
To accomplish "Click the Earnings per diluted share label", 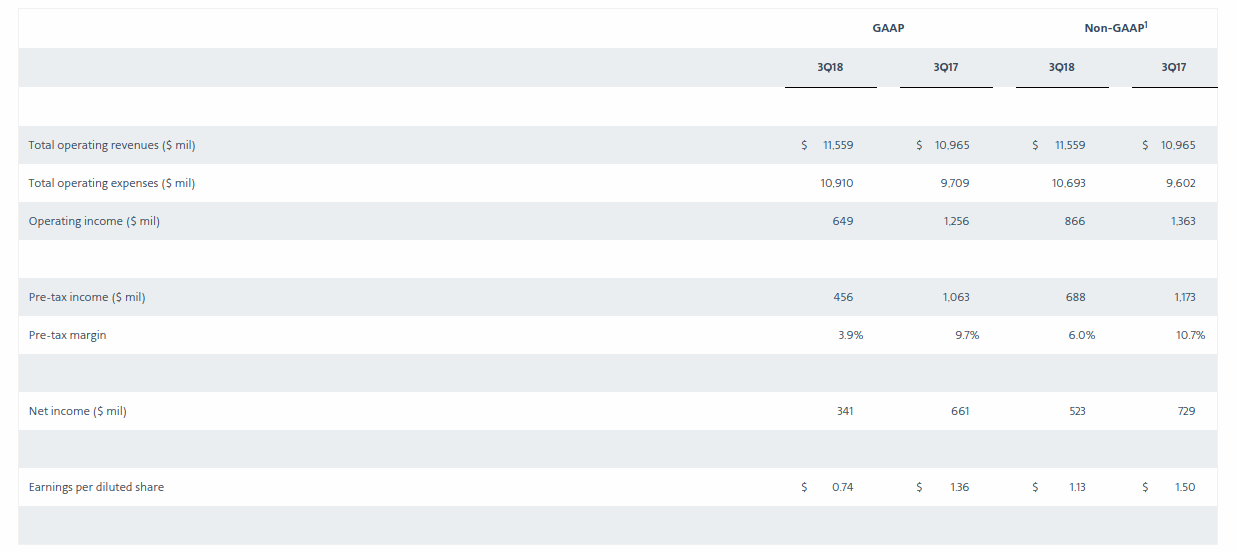I will click(x=96, y=487).
